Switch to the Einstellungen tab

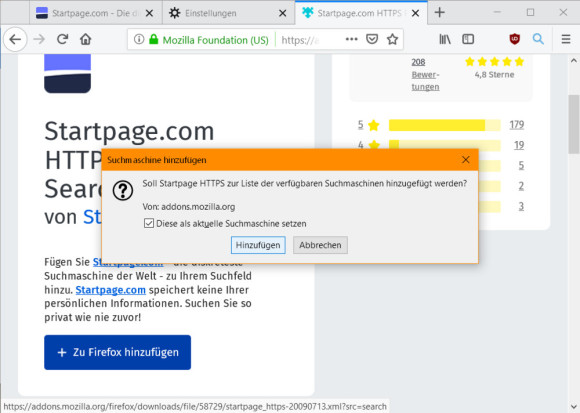click(x=228, y=13)
